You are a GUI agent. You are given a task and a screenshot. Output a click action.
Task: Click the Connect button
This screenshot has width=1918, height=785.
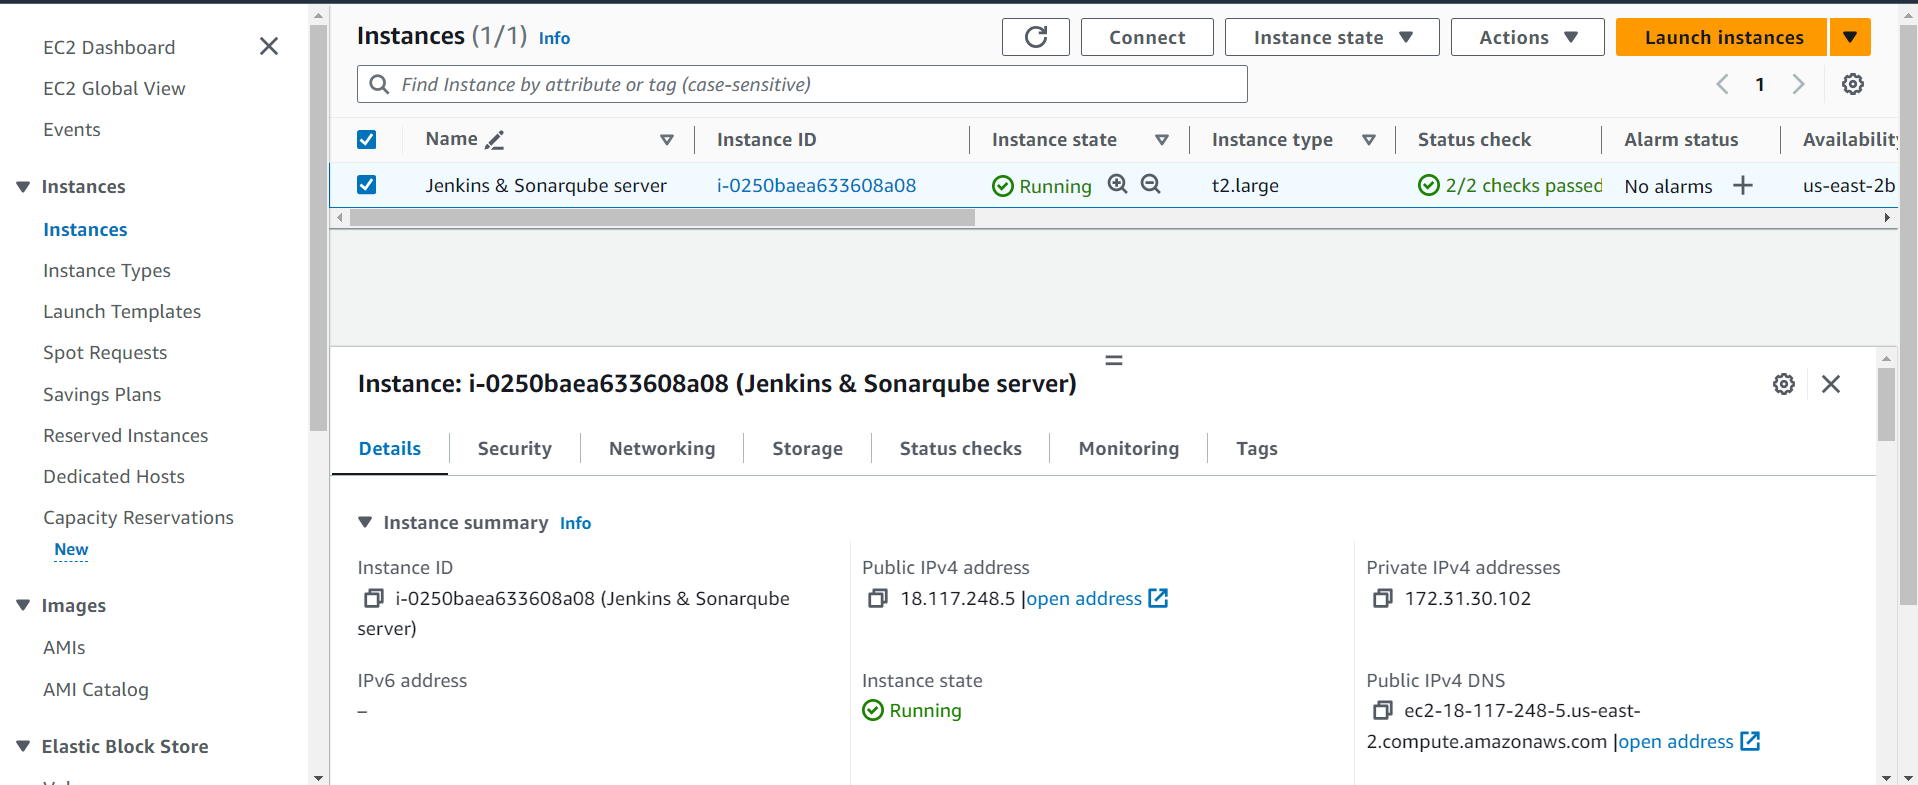(x=1147, y=37)
